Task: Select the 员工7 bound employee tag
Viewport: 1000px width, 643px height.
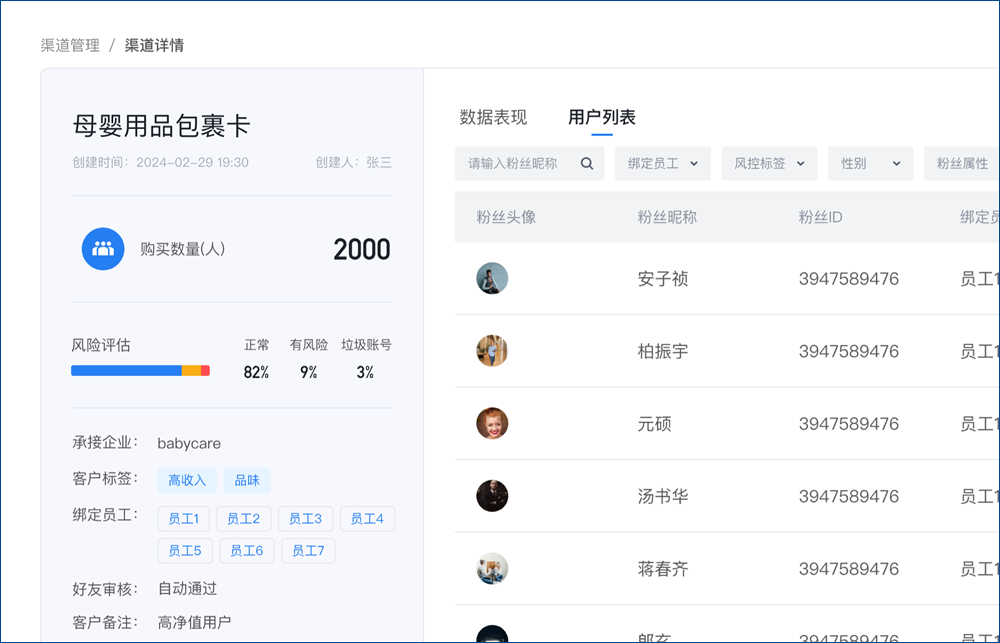Action: point(308,551)
